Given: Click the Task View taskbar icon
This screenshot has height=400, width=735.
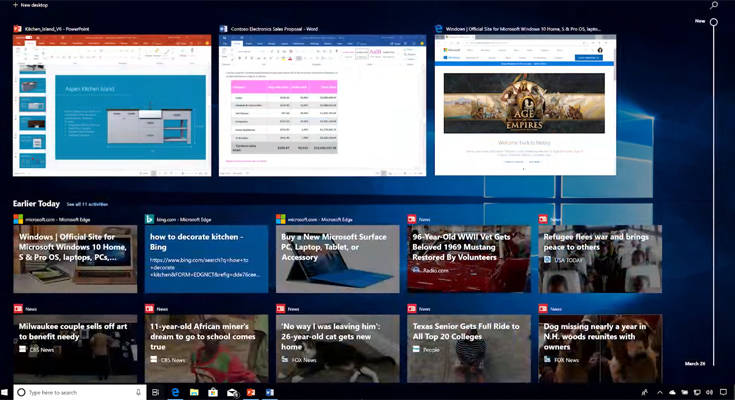Looking at the screenshot, I should (x=155, y=392).
